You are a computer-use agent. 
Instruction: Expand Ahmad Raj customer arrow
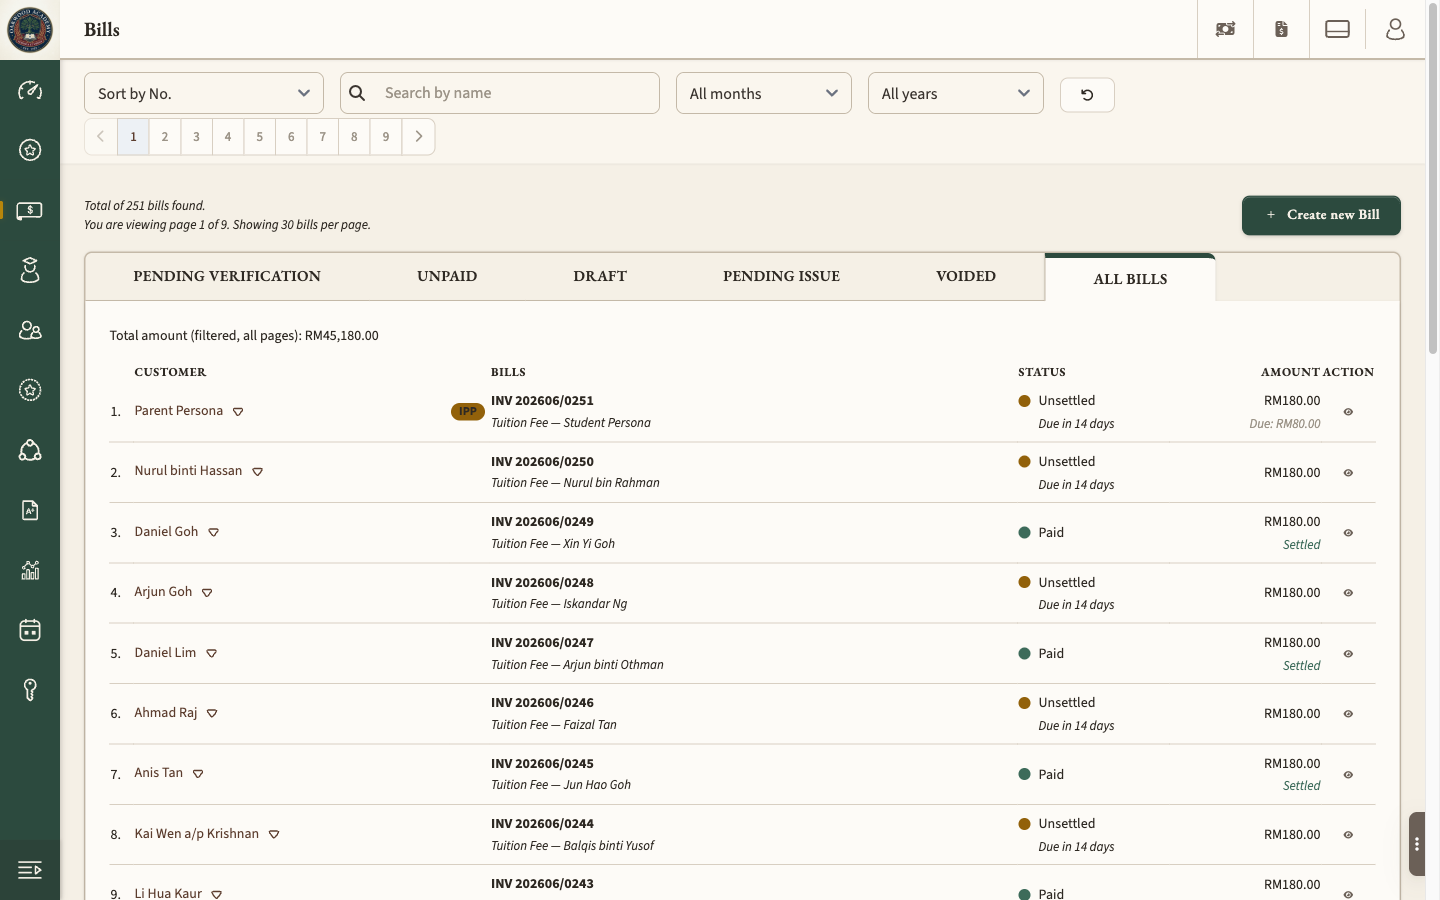(212, 713)
